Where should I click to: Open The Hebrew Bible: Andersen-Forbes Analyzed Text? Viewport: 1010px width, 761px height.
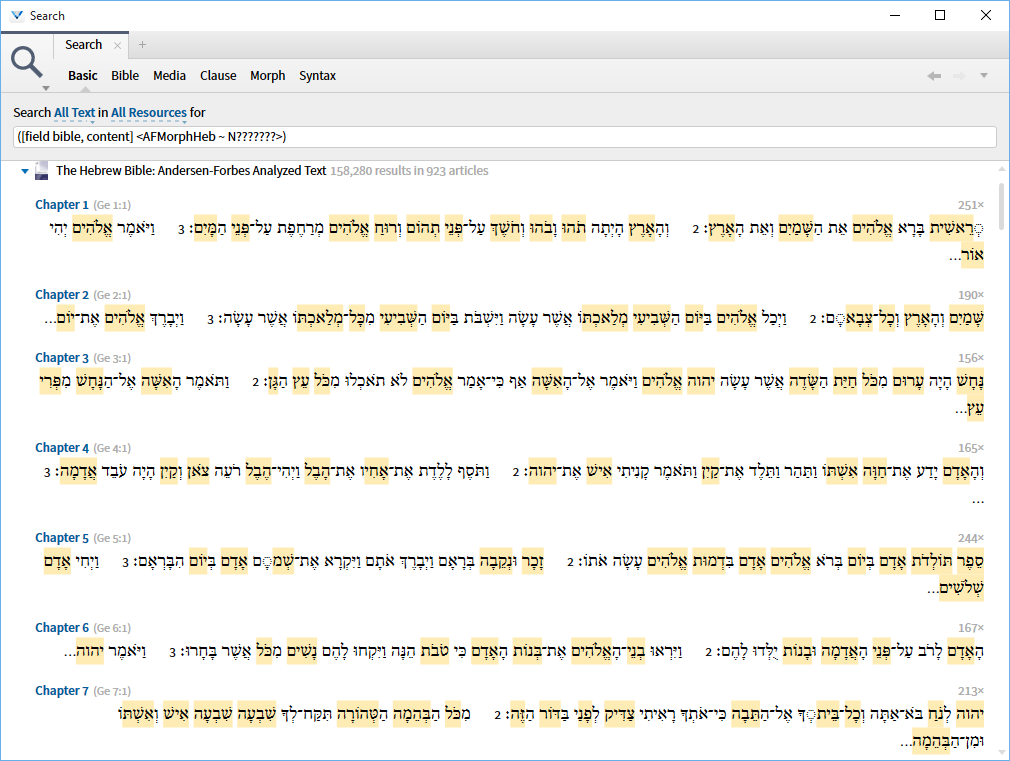(x=191, y=171)
